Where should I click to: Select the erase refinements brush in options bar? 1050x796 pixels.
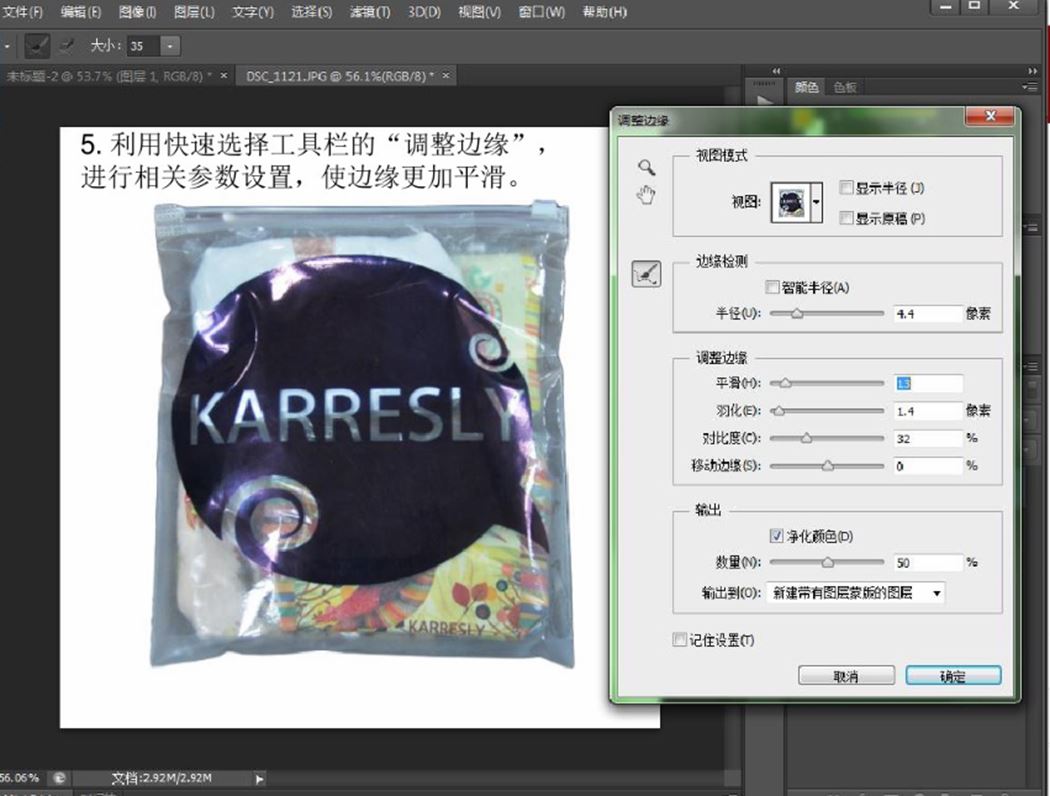tap(66, 45)
